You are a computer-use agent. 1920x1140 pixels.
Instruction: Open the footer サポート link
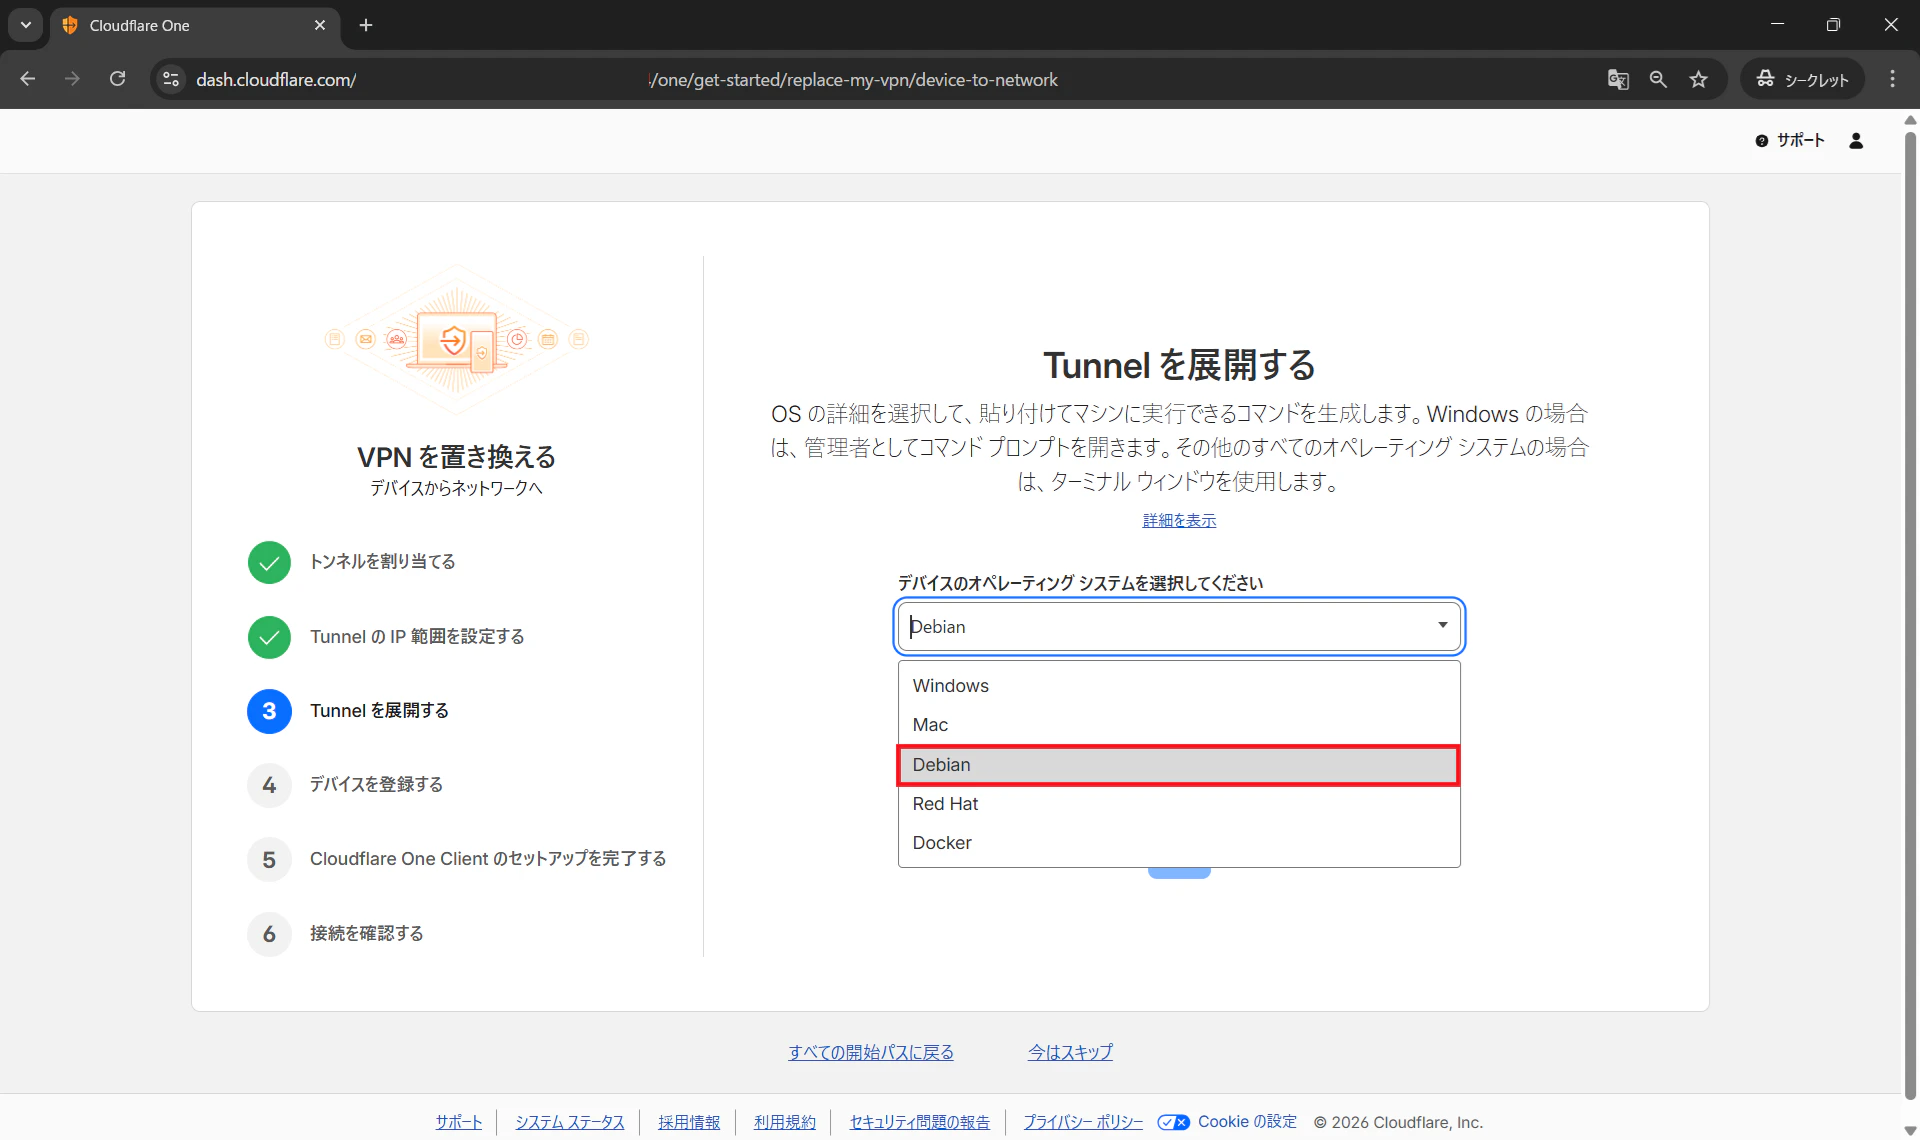[x=459, y=1122]
